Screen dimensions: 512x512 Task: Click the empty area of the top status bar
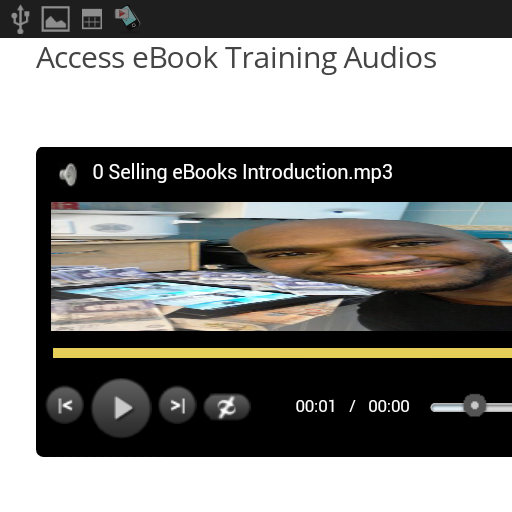pos(327,19)
